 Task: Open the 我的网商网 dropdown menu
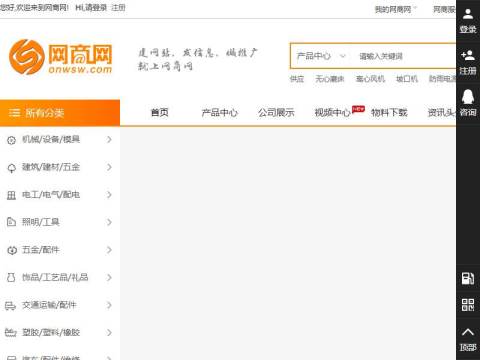396,10
